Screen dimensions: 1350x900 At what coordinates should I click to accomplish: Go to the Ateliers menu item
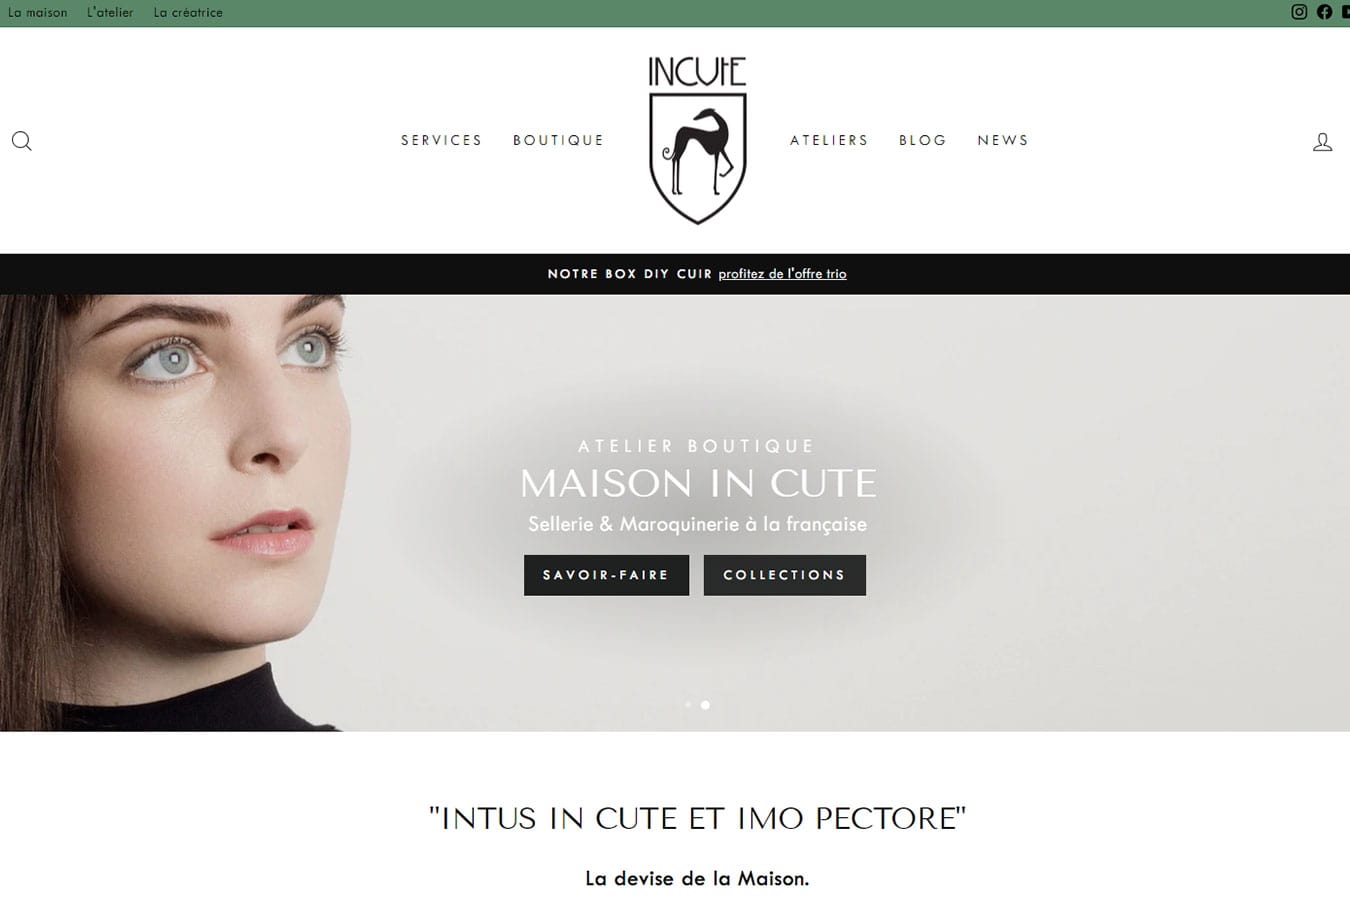[829, 140]
